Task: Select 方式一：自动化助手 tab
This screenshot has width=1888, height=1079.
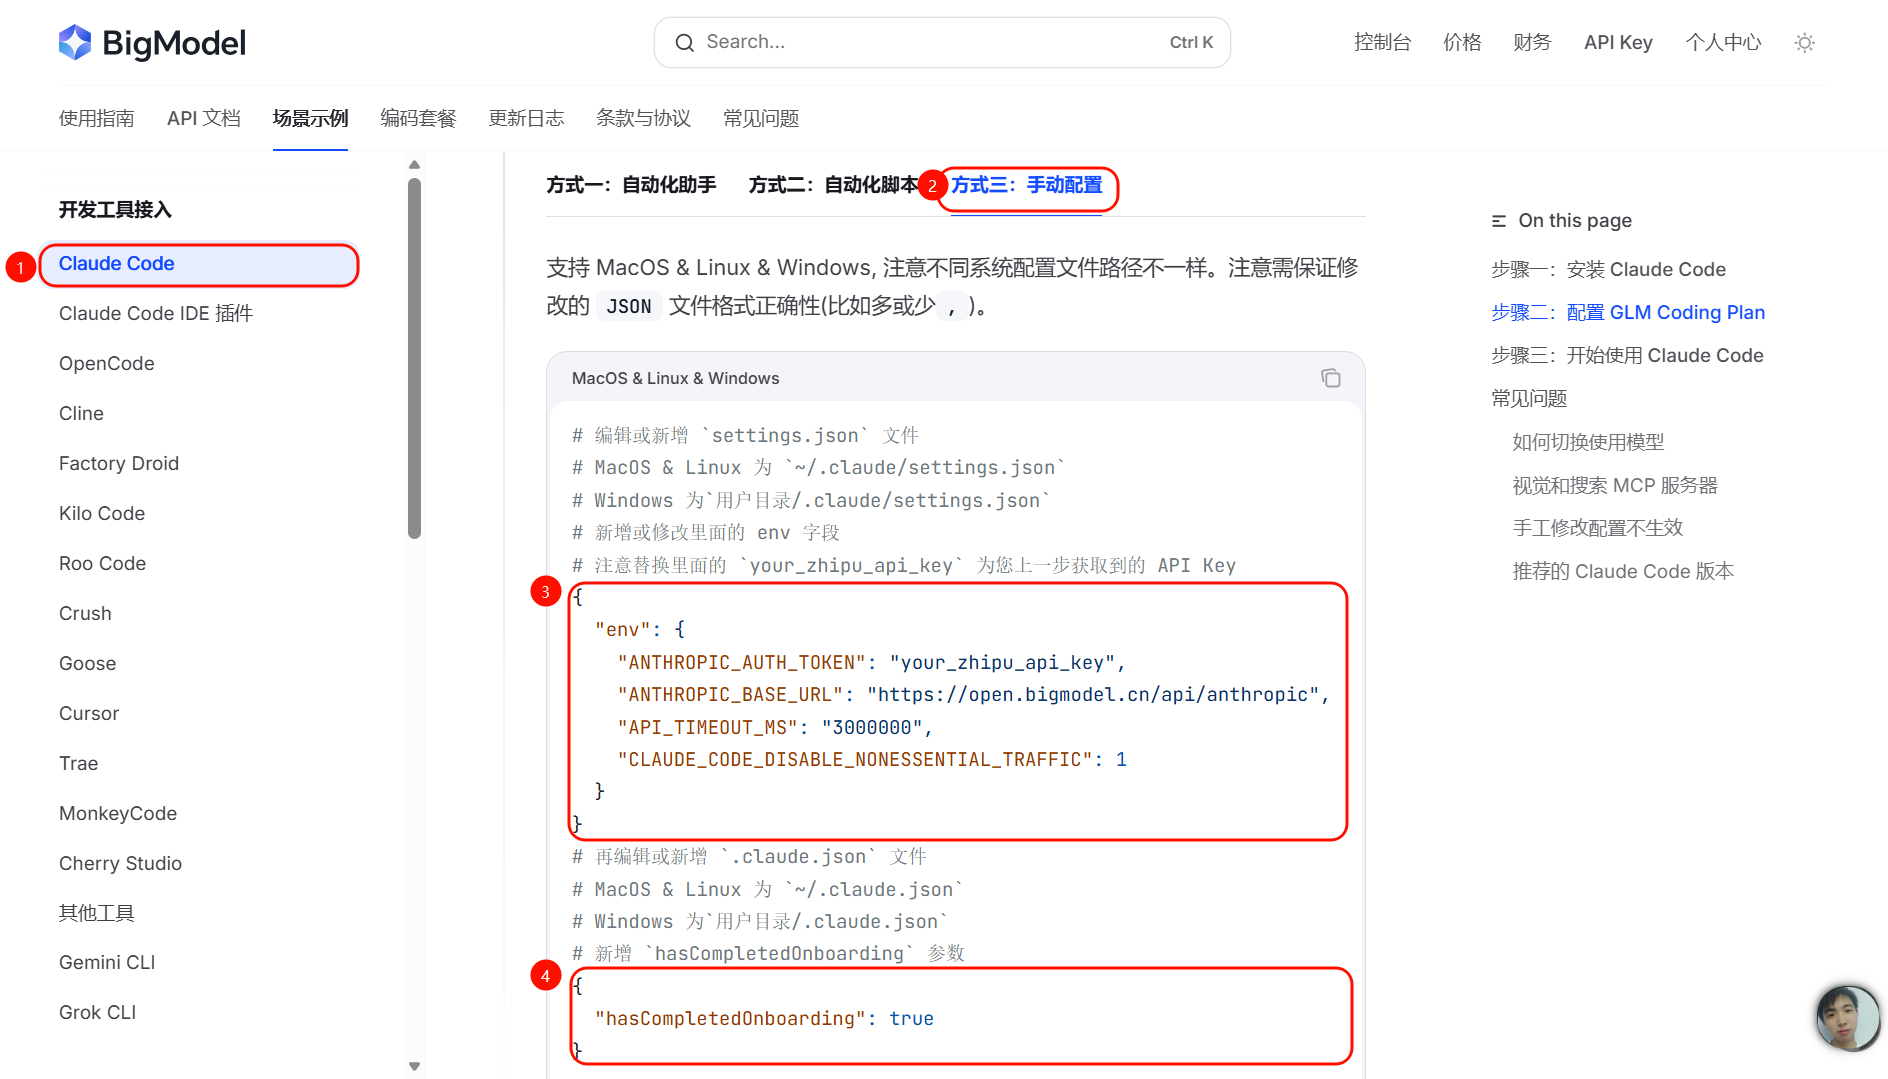Action: tap(631, 185)
